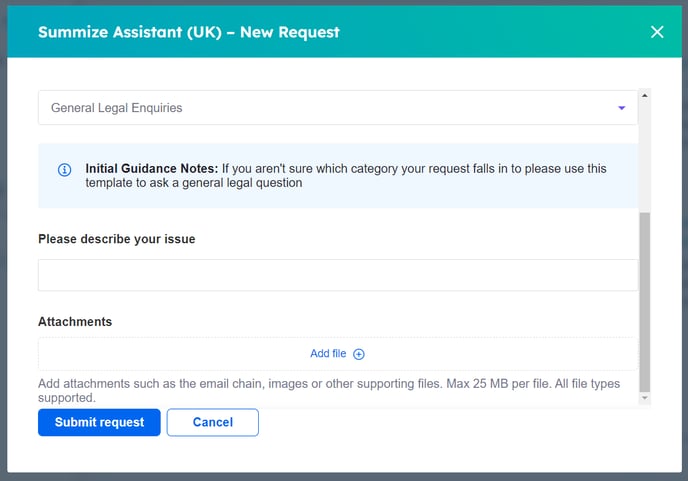Click the info icon in guidance notes

click(64, 169)
